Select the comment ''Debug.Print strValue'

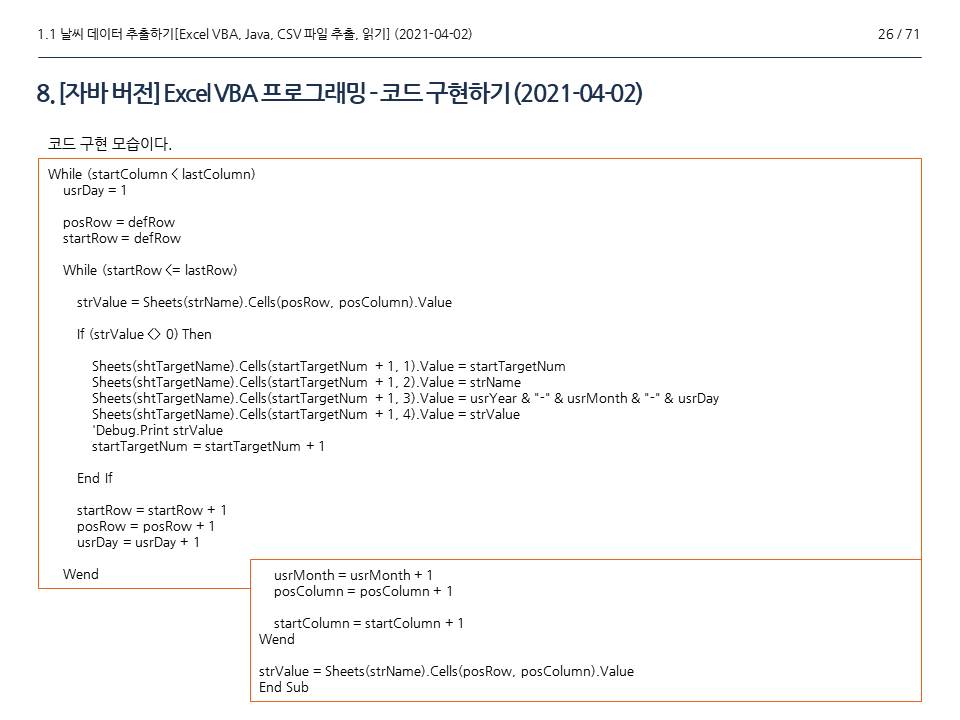(x=157, y=430)
